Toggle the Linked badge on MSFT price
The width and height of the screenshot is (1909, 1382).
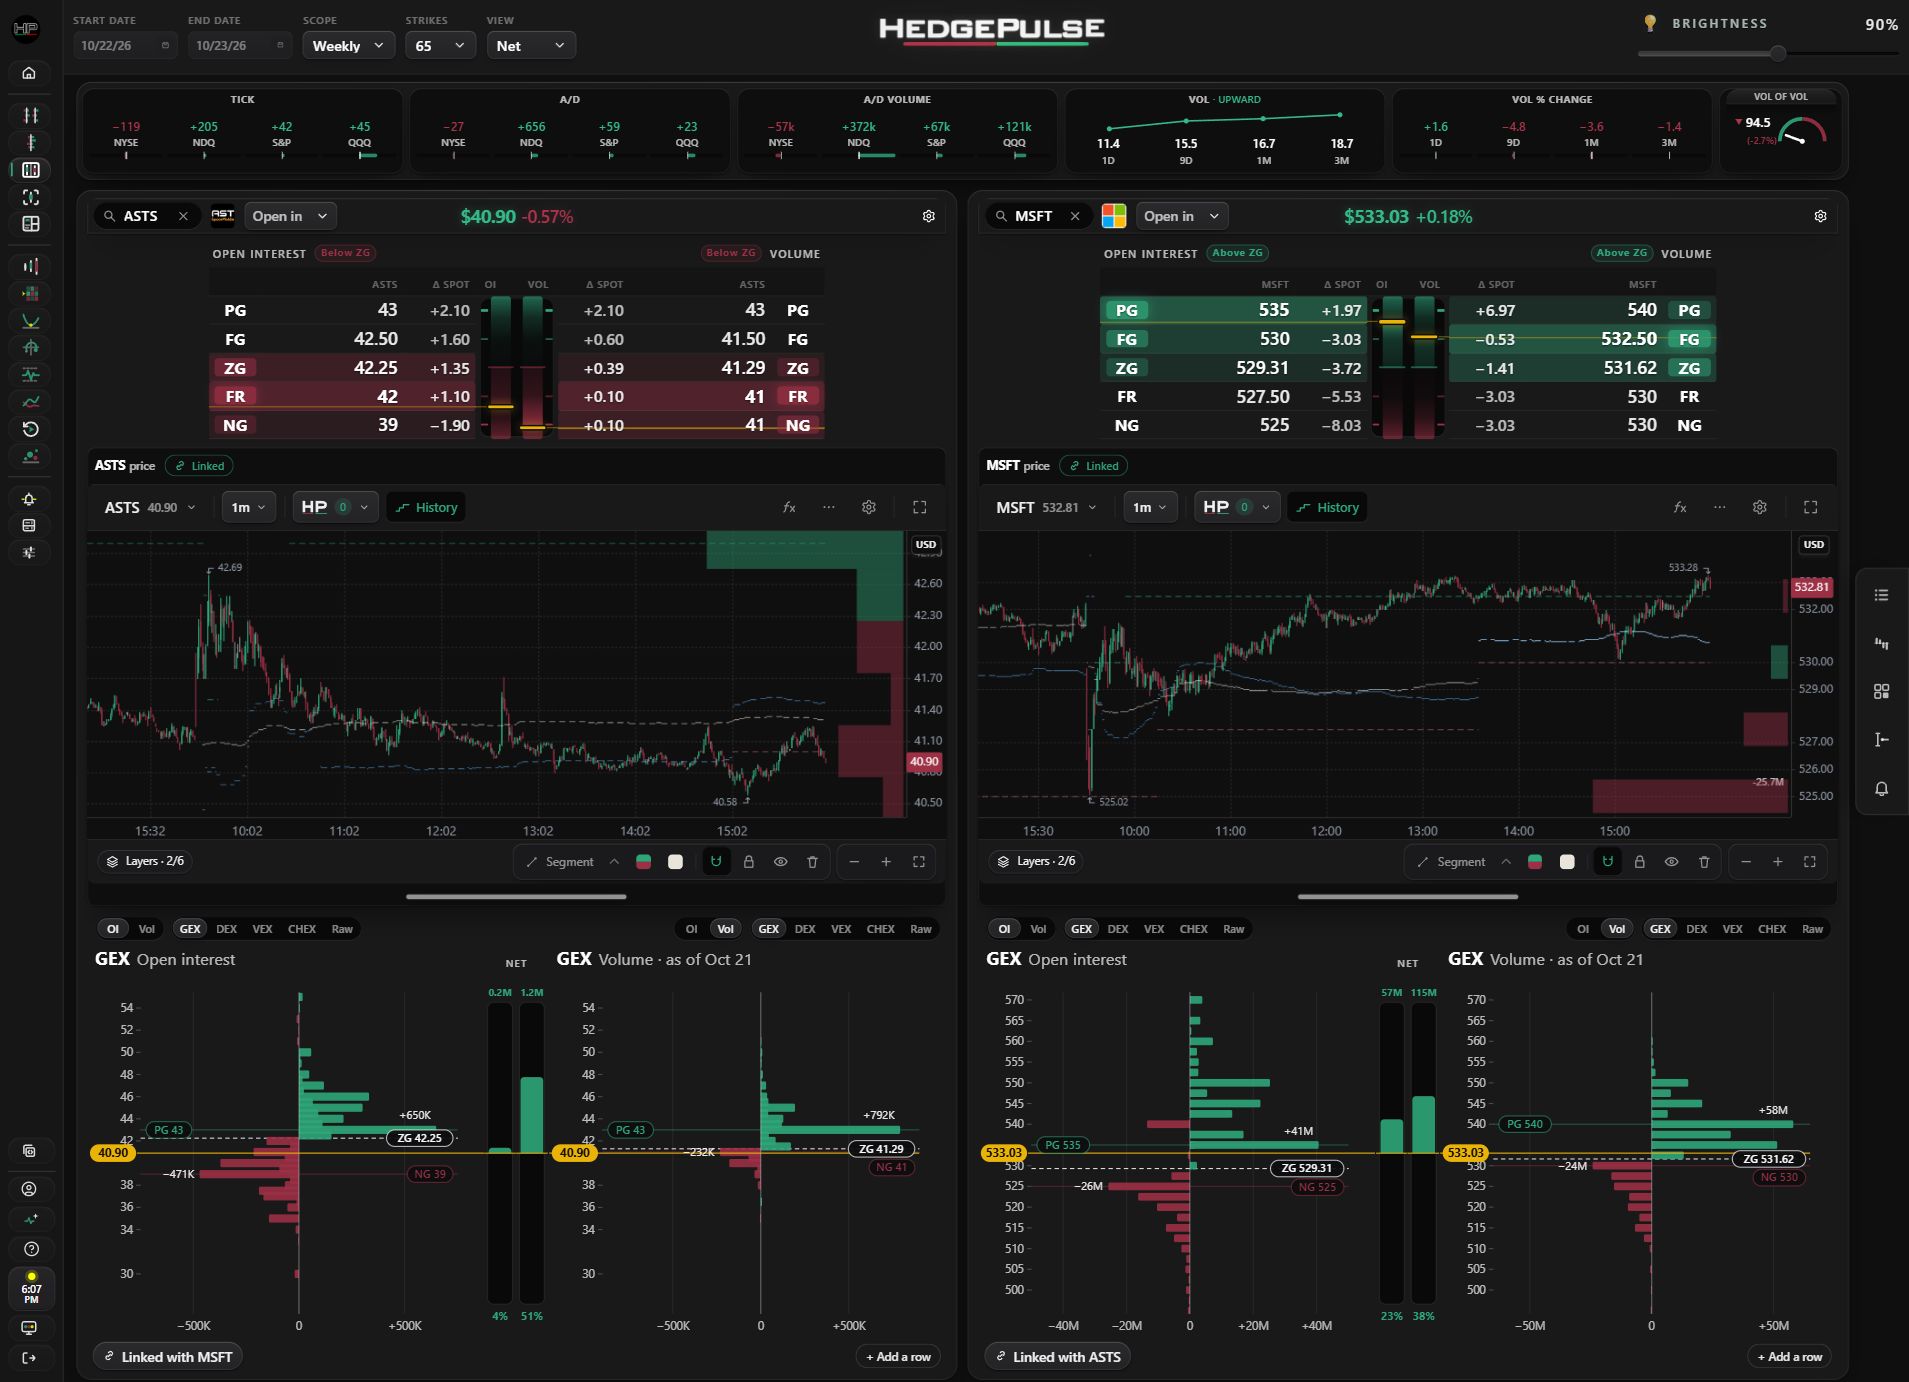(1093, 466)
